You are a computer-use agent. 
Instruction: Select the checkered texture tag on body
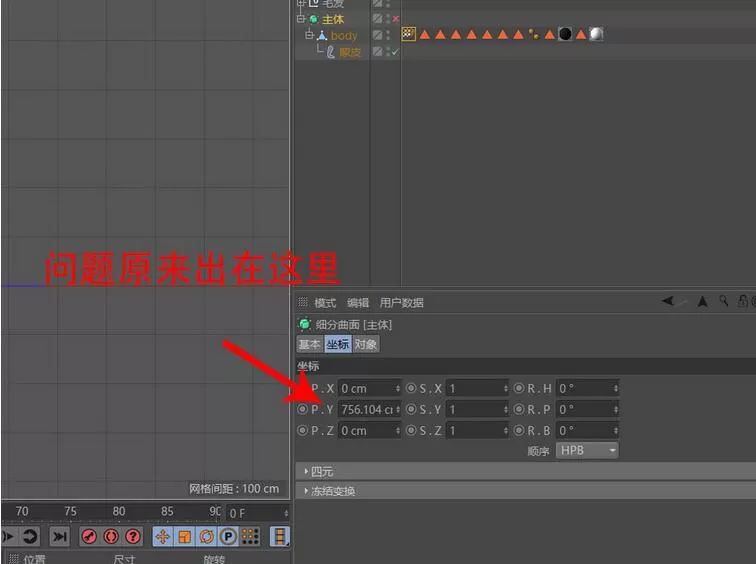pyautogui.click(x=408, y=34)
